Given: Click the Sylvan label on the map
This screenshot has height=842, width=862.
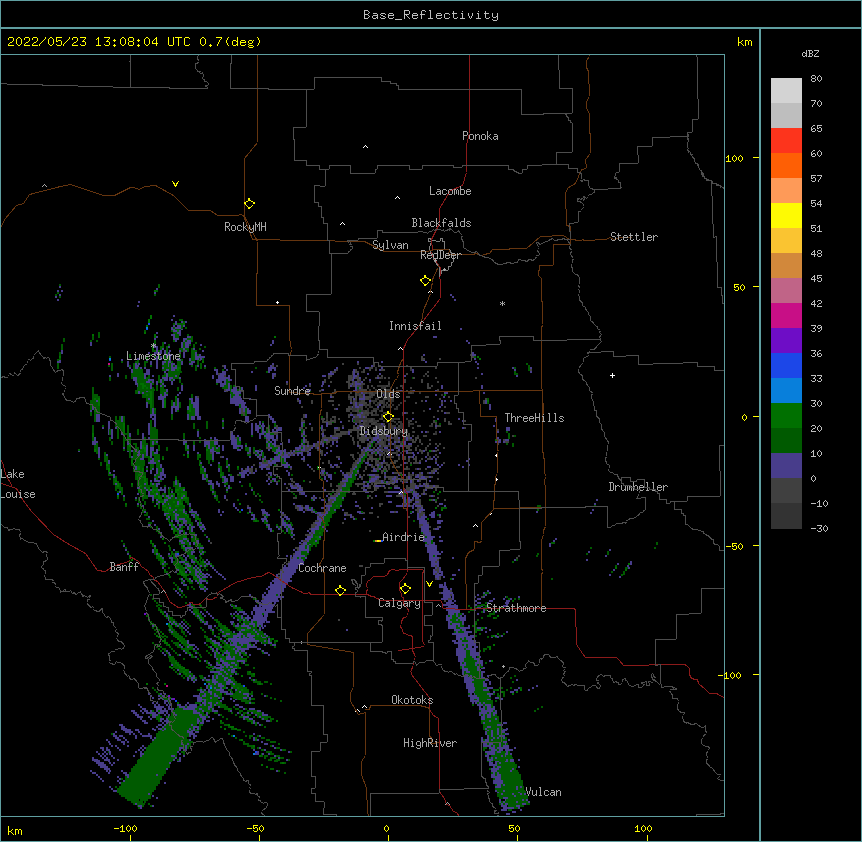Looking at the screenshot, I should [390, 245].
